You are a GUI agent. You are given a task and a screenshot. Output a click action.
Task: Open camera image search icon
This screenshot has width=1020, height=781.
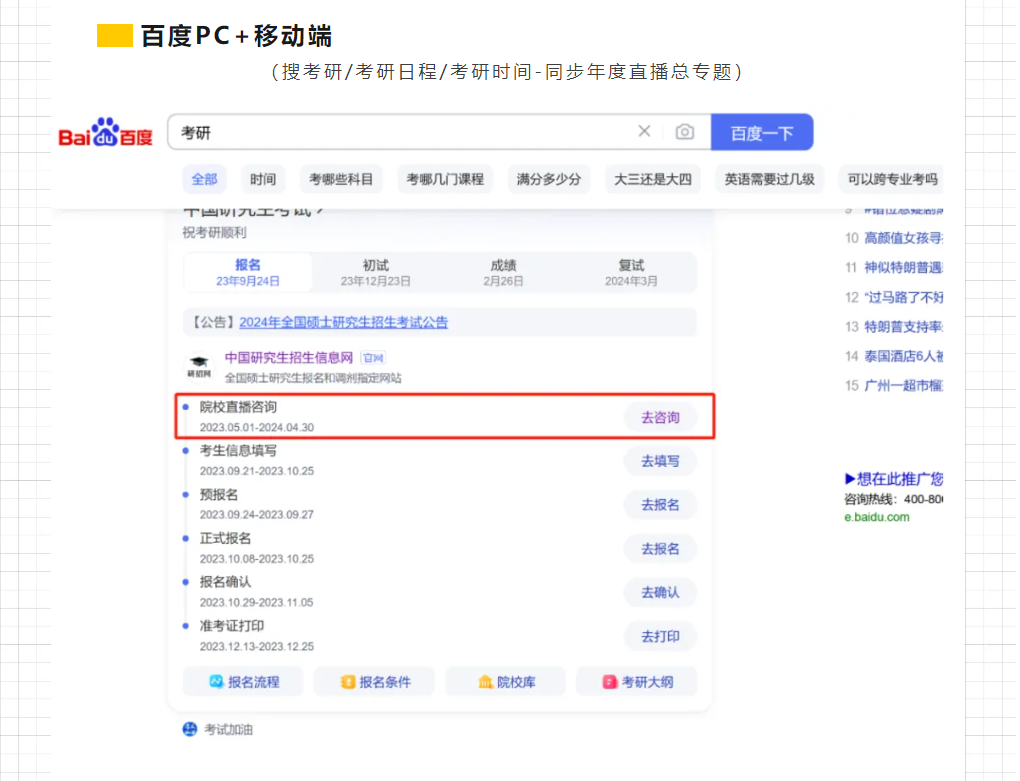[684, 132]
